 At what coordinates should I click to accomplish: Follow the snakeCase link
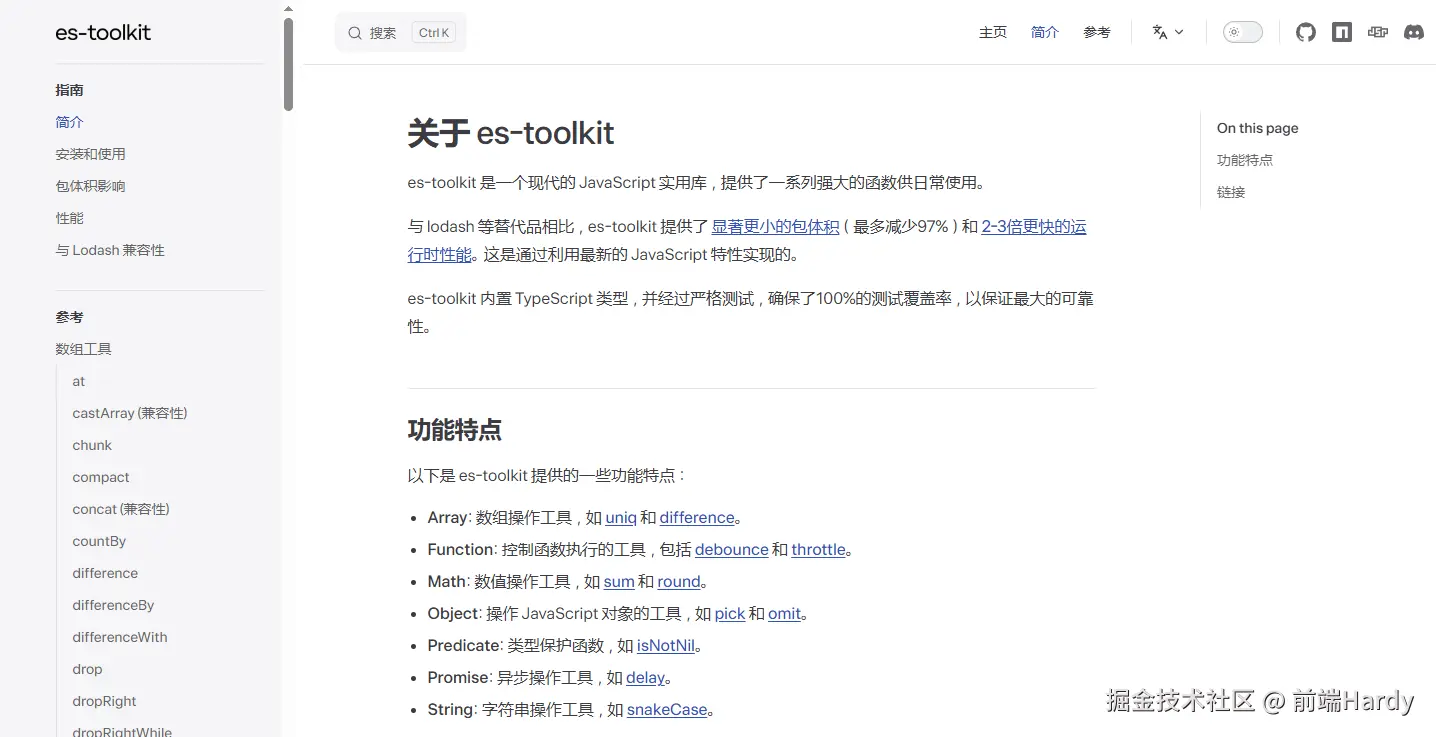[x=667, y=710]
